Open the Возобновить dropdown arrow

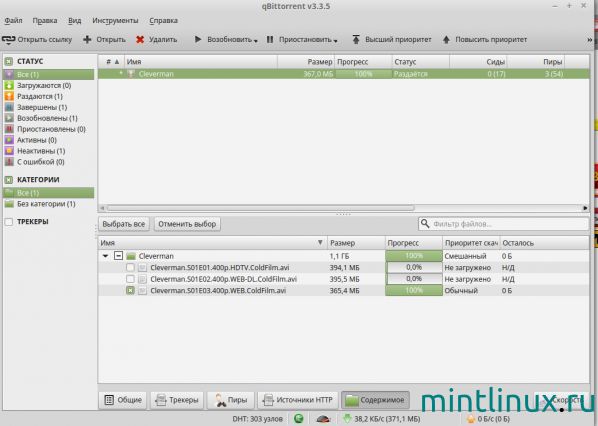click(x=256, y=41)
